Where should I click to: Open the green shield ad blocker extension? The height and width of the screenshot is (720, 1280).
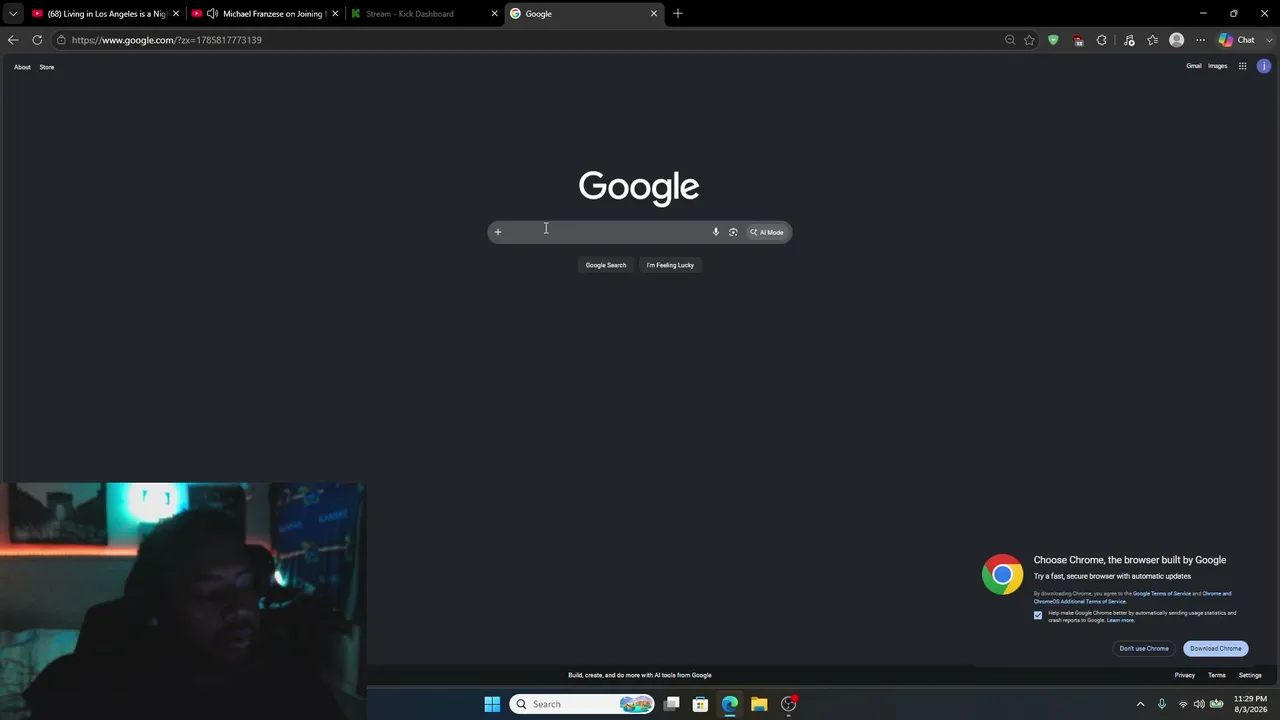[x=1053, y=40]
